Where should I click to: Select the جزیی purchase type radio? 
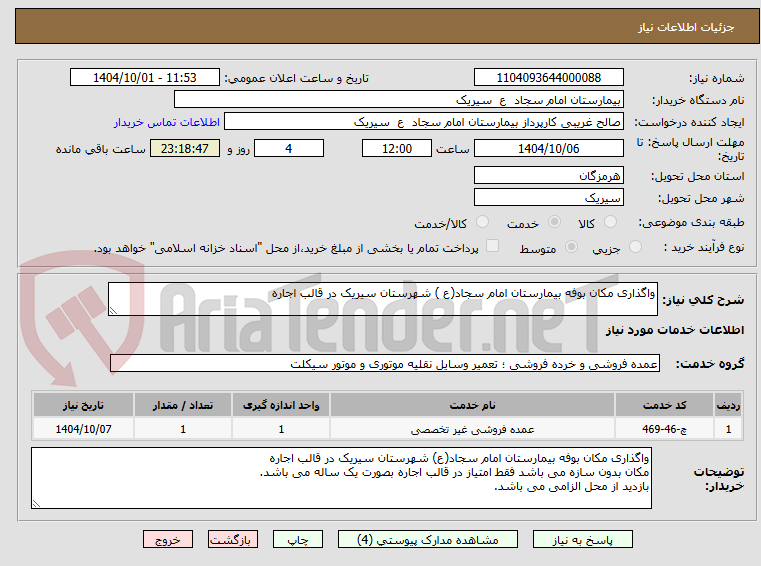(x=635, y=247)
